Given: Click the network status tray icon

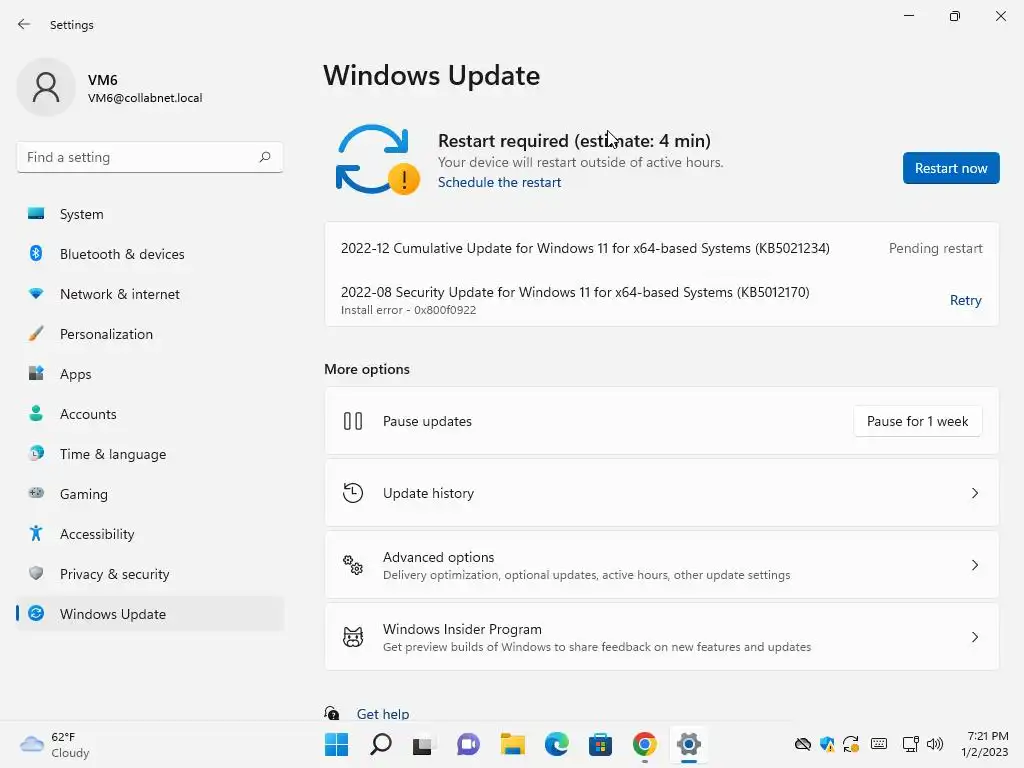Looking at the screenshot, I should pyautogui.click(x=910, y=744).
